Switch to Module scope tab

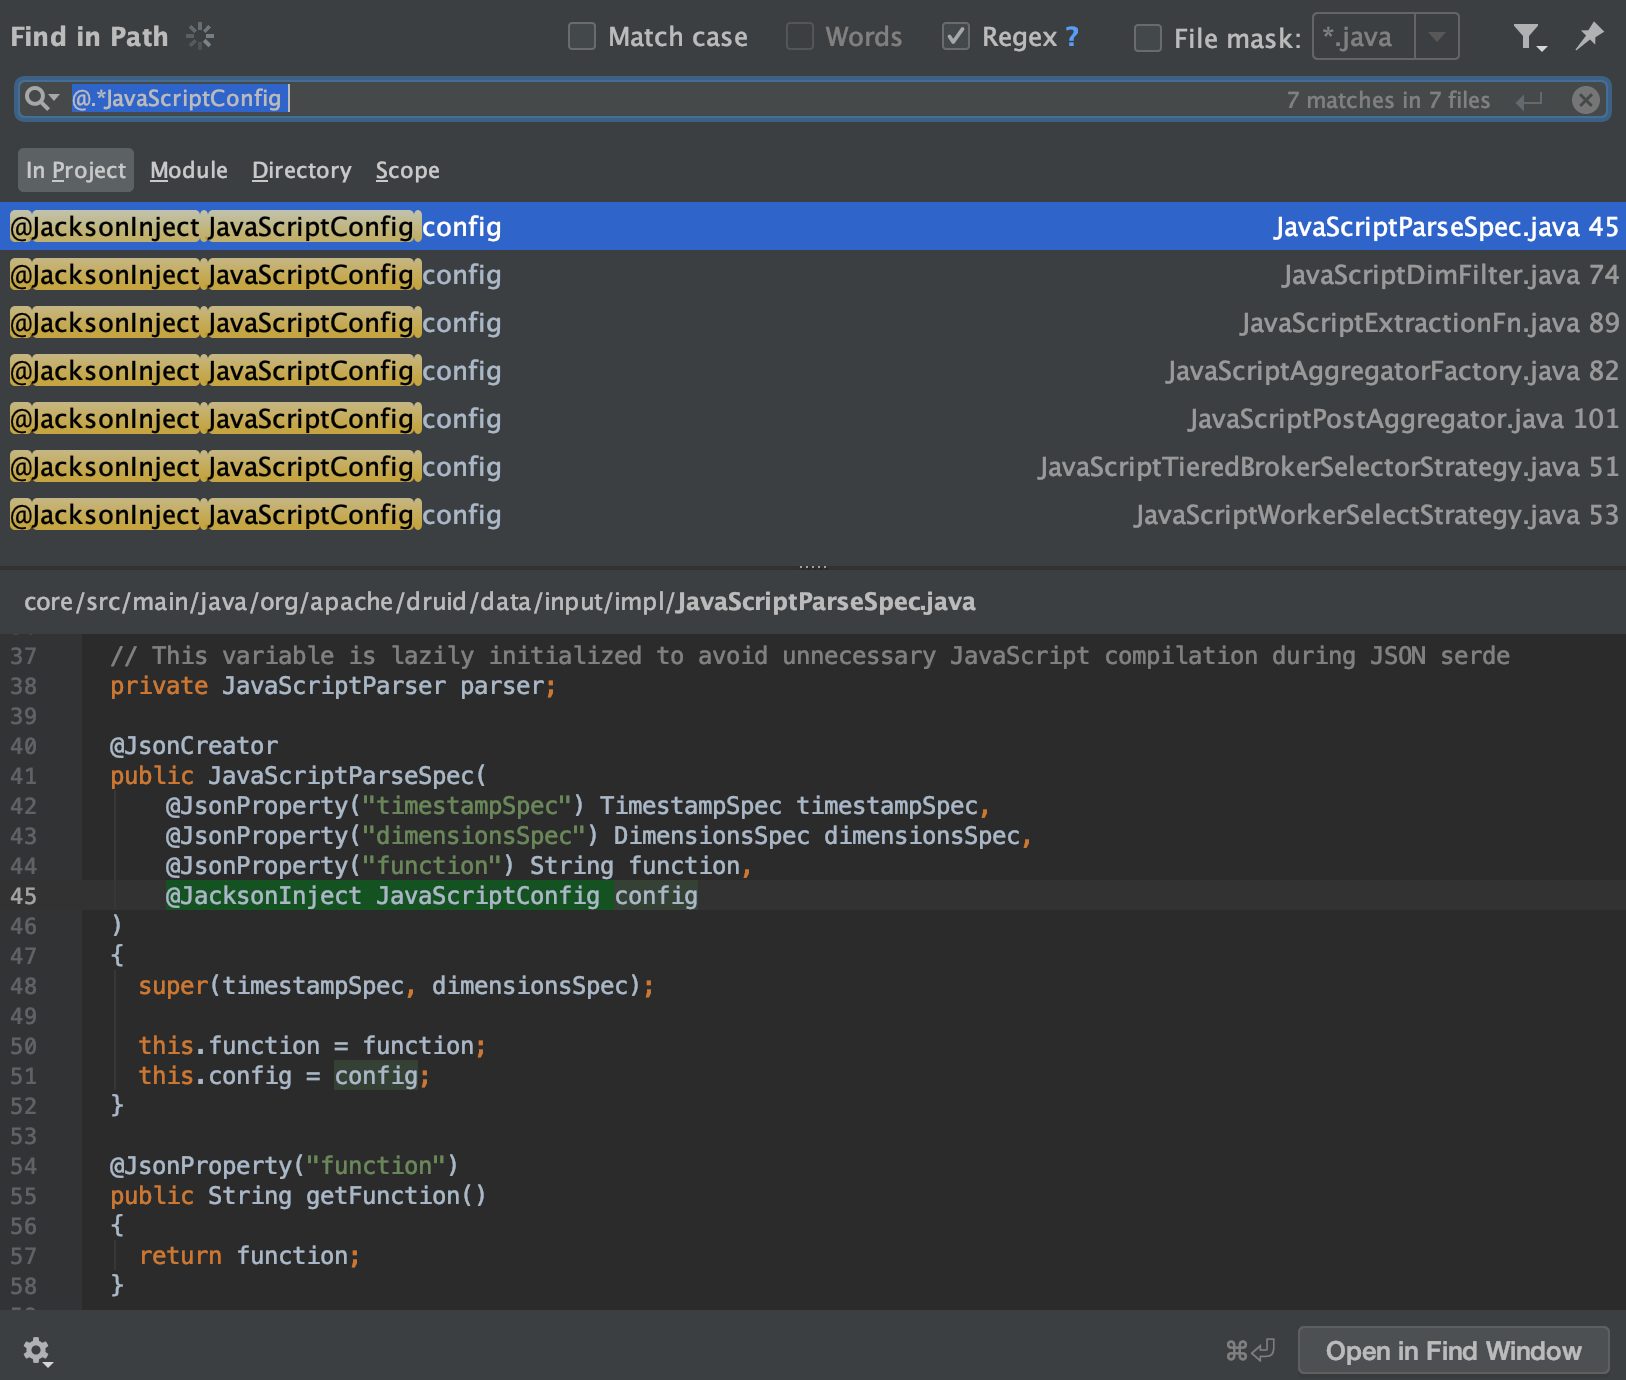click(x=189, y=170)
